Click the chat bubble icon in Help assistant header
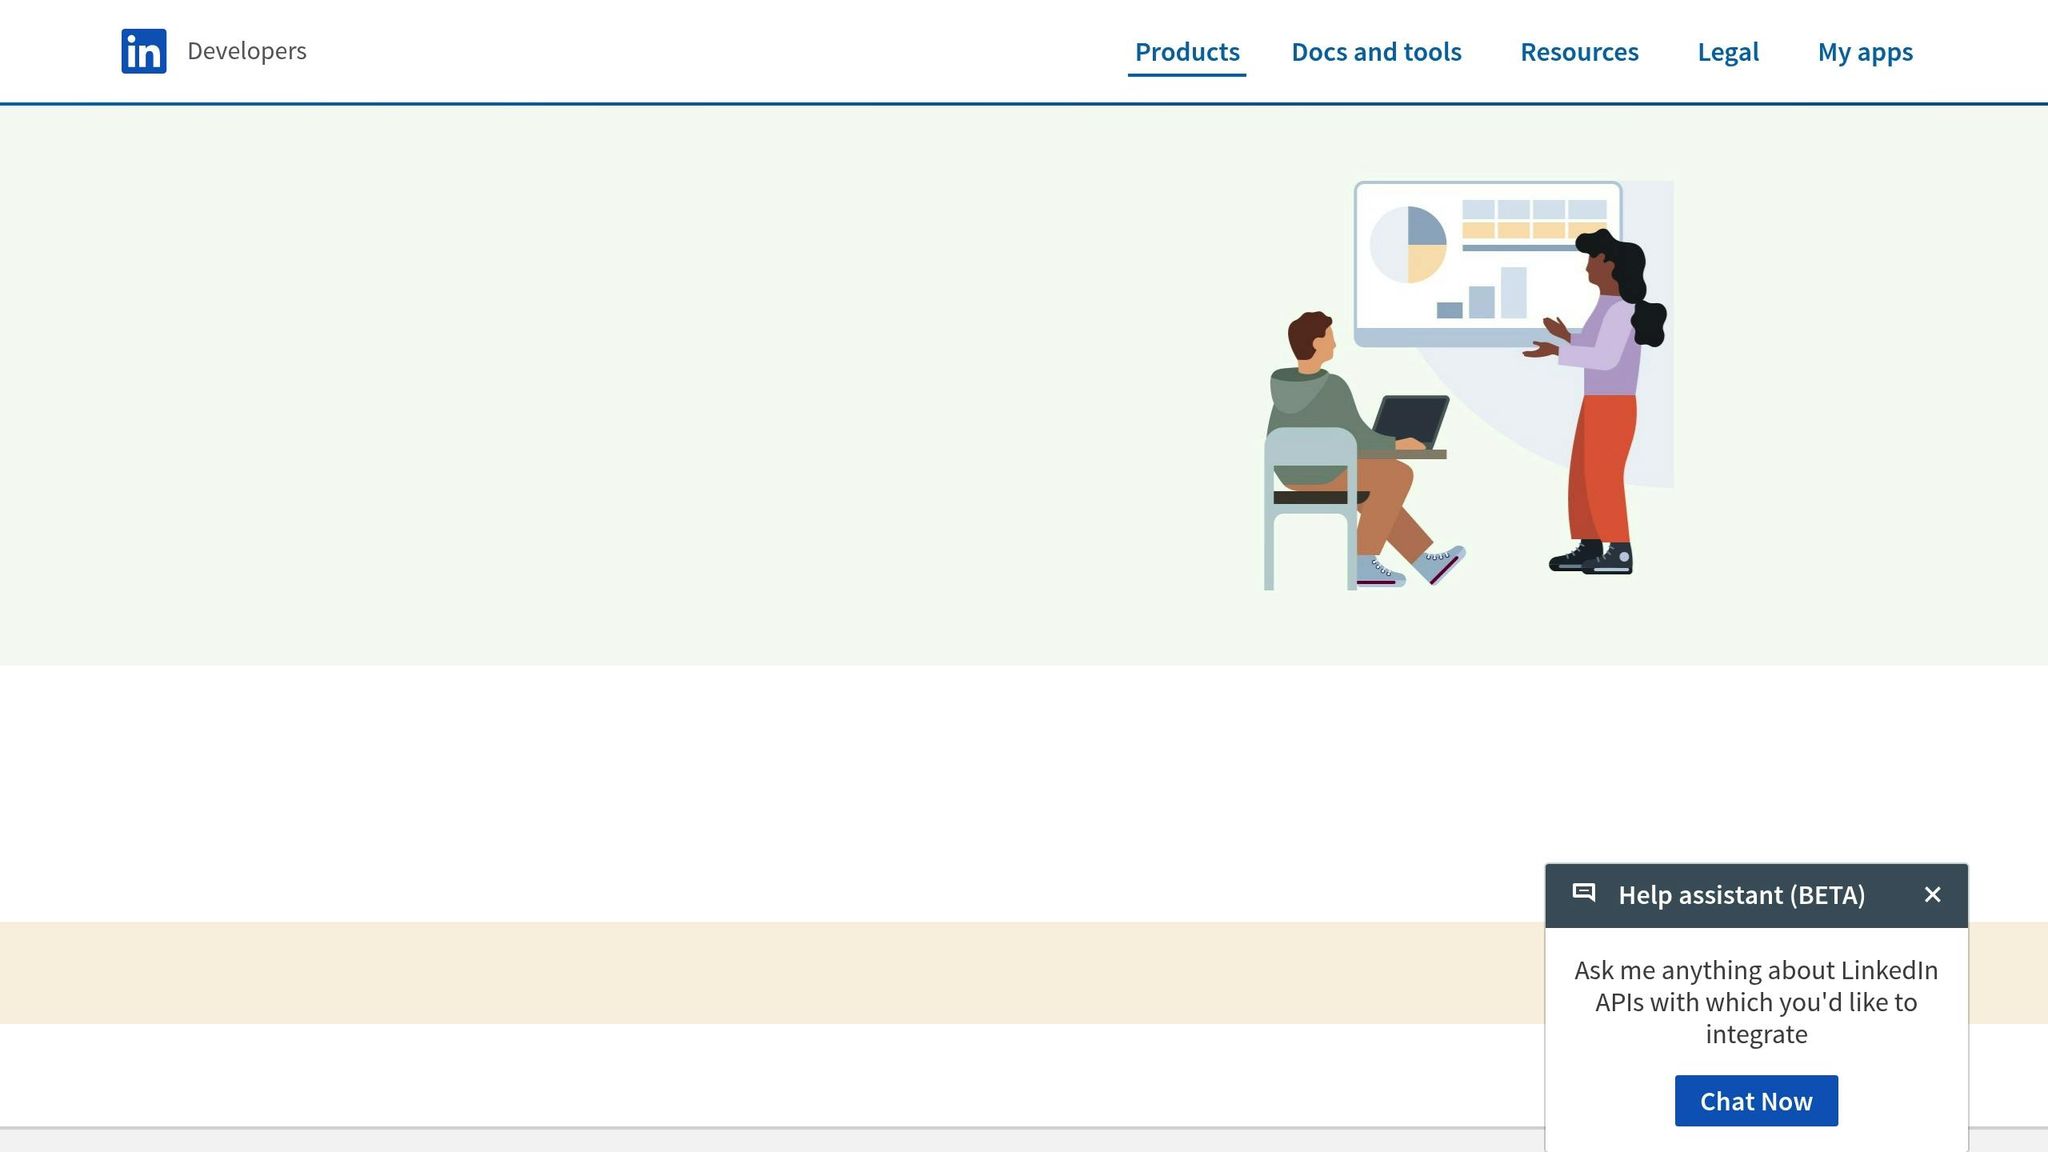The height and width of the screenshot is (1152, 2048). tap(1585, 895)
